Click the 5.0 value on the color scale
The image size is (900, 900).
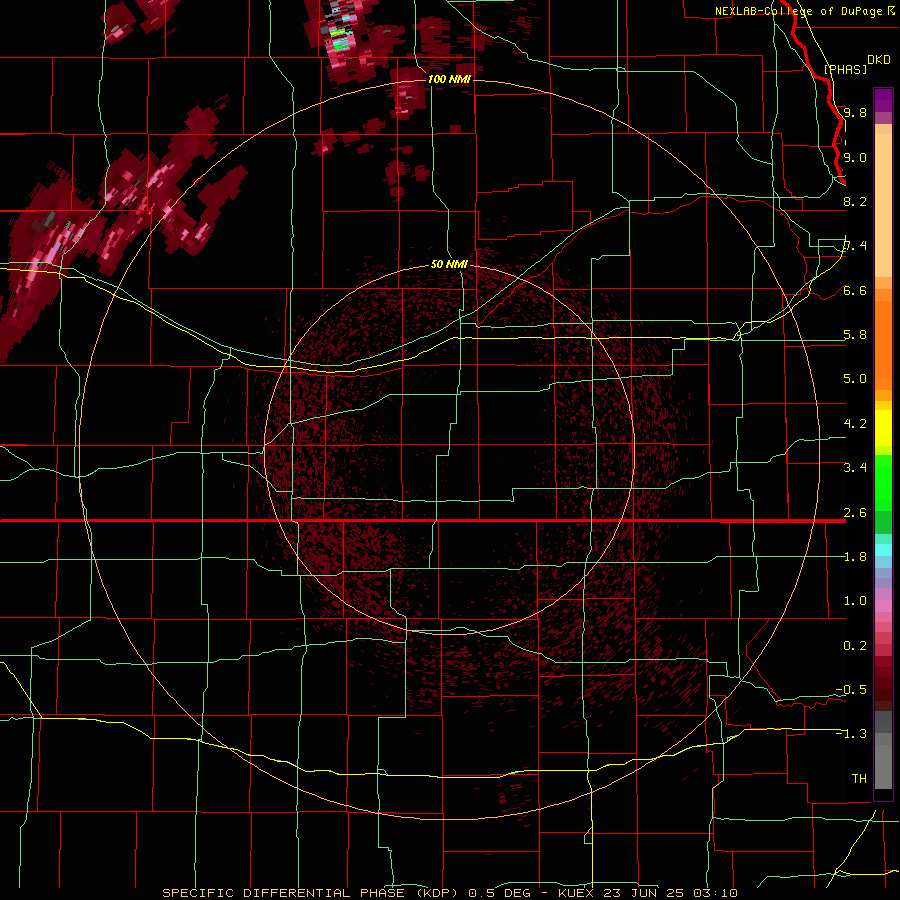(x=855, y=379)
